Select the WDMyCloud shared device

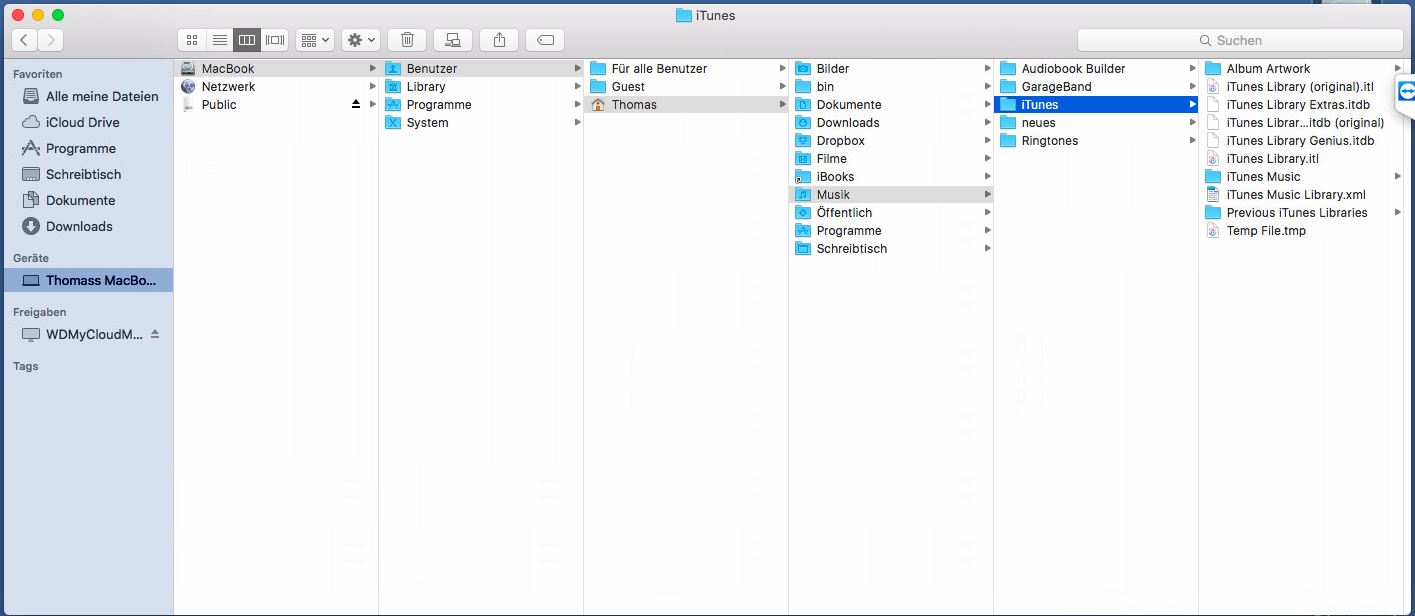point(87,334)
